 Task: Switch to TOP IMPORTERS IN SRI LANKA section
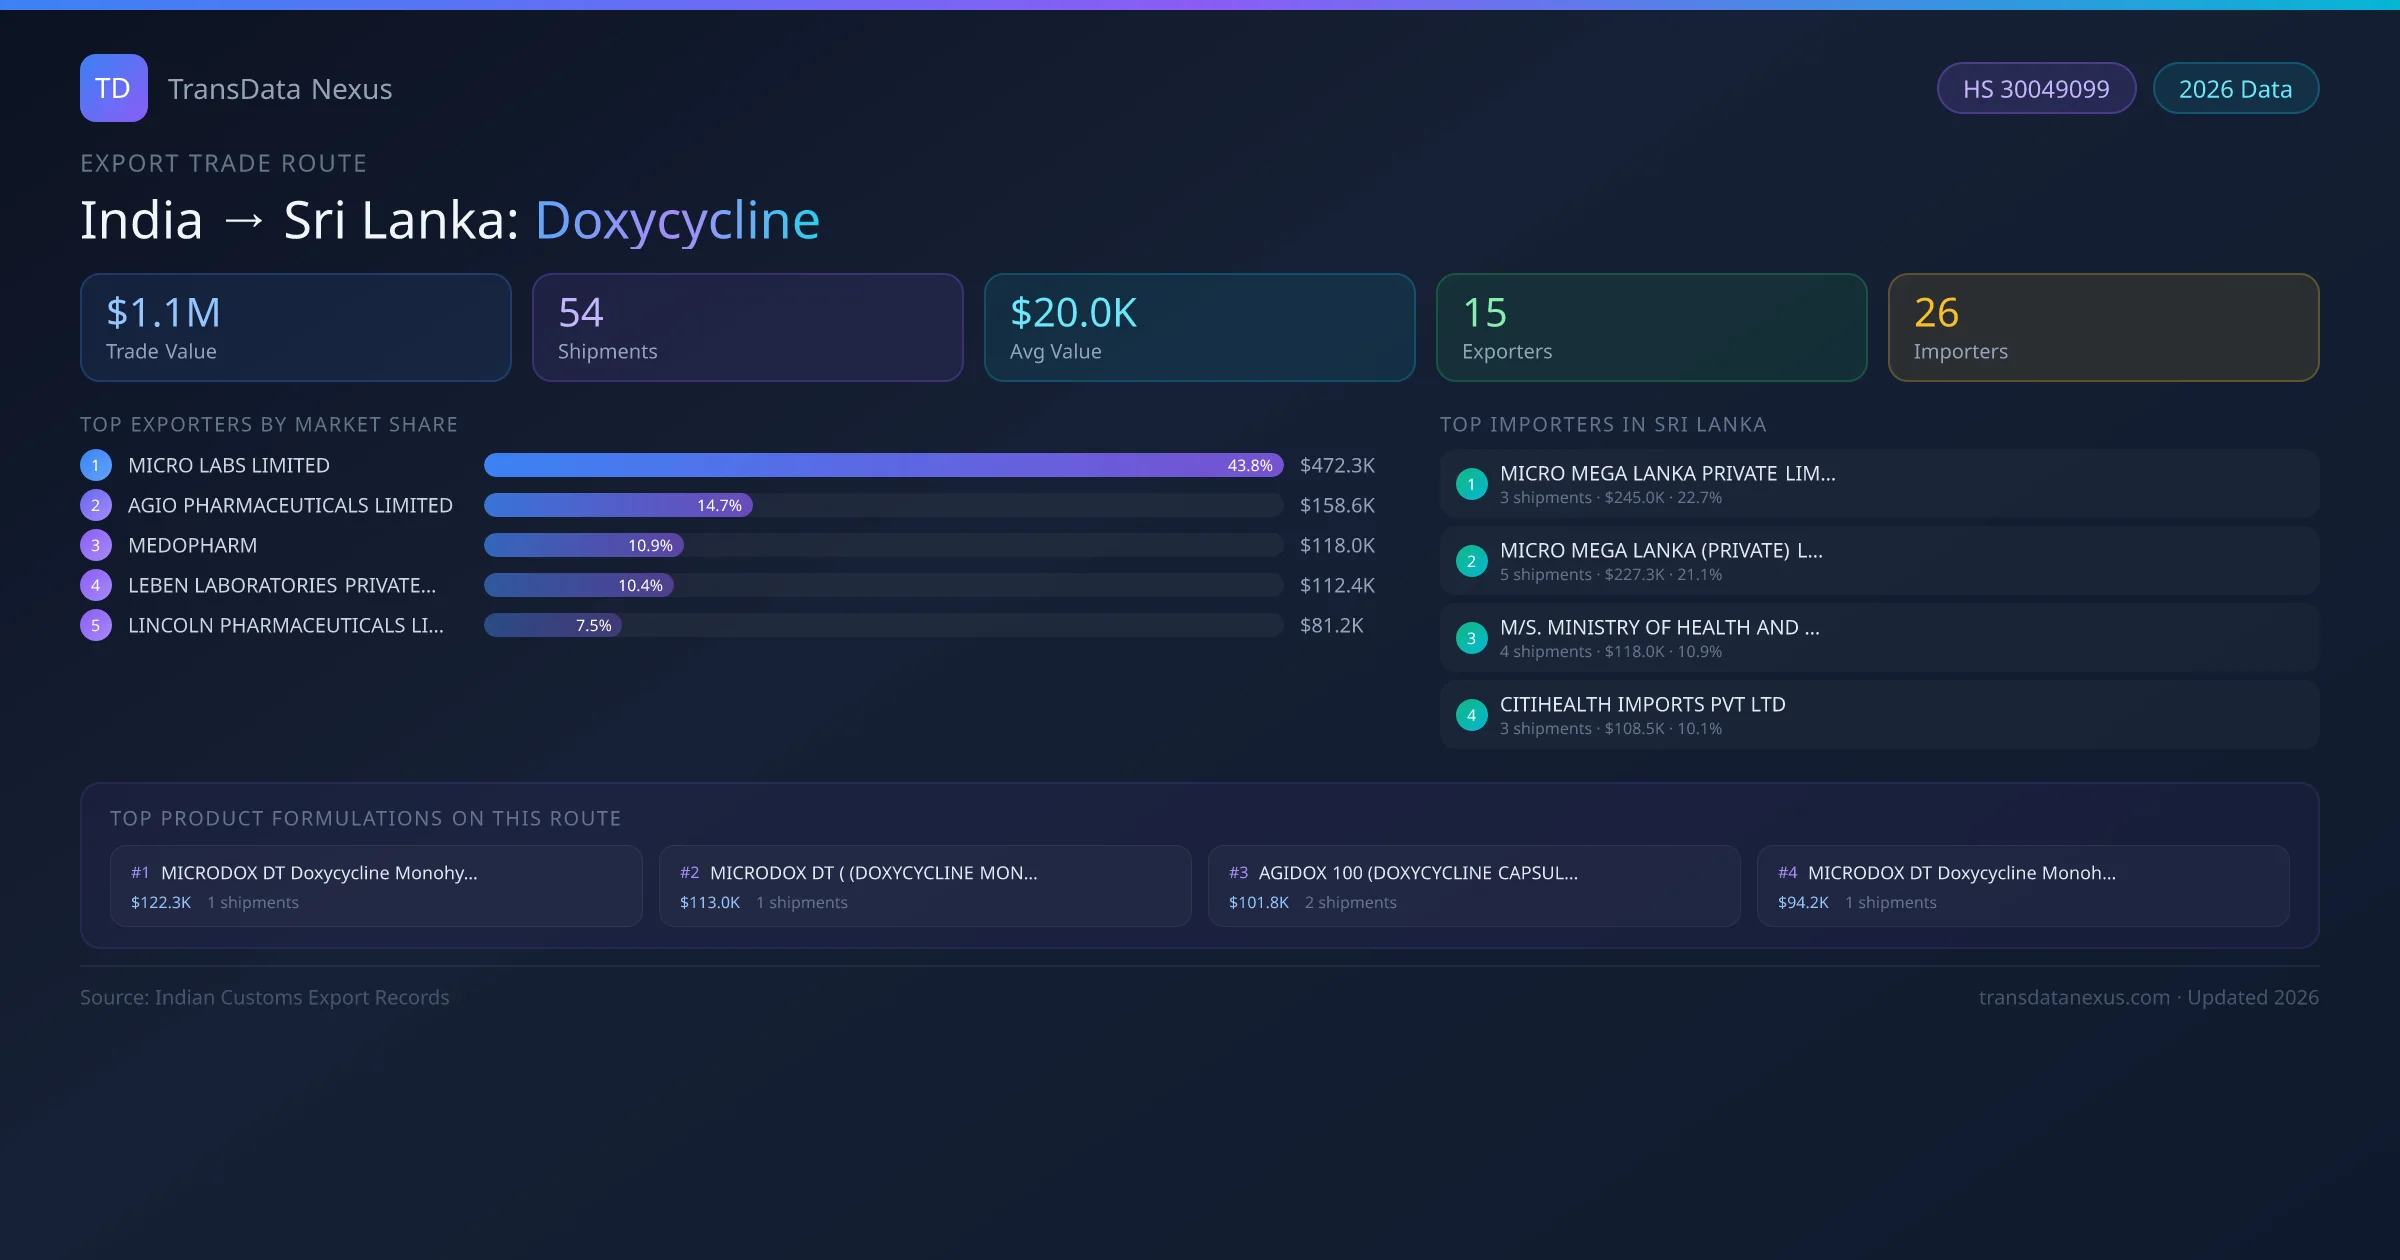click(1604, 424)
